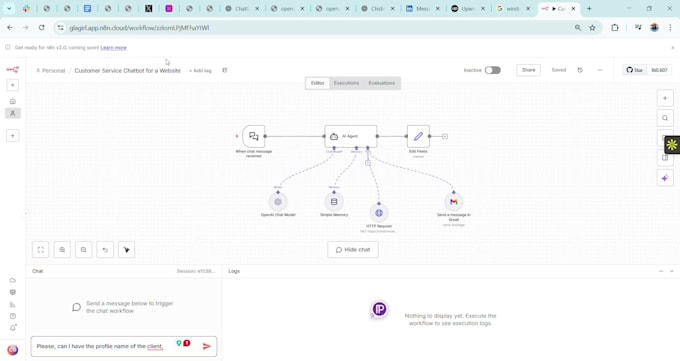Open the database icon in the sidebar
The height and width of the screenshot is (361, 680).
pyautogui.click(x=13, y=292)
